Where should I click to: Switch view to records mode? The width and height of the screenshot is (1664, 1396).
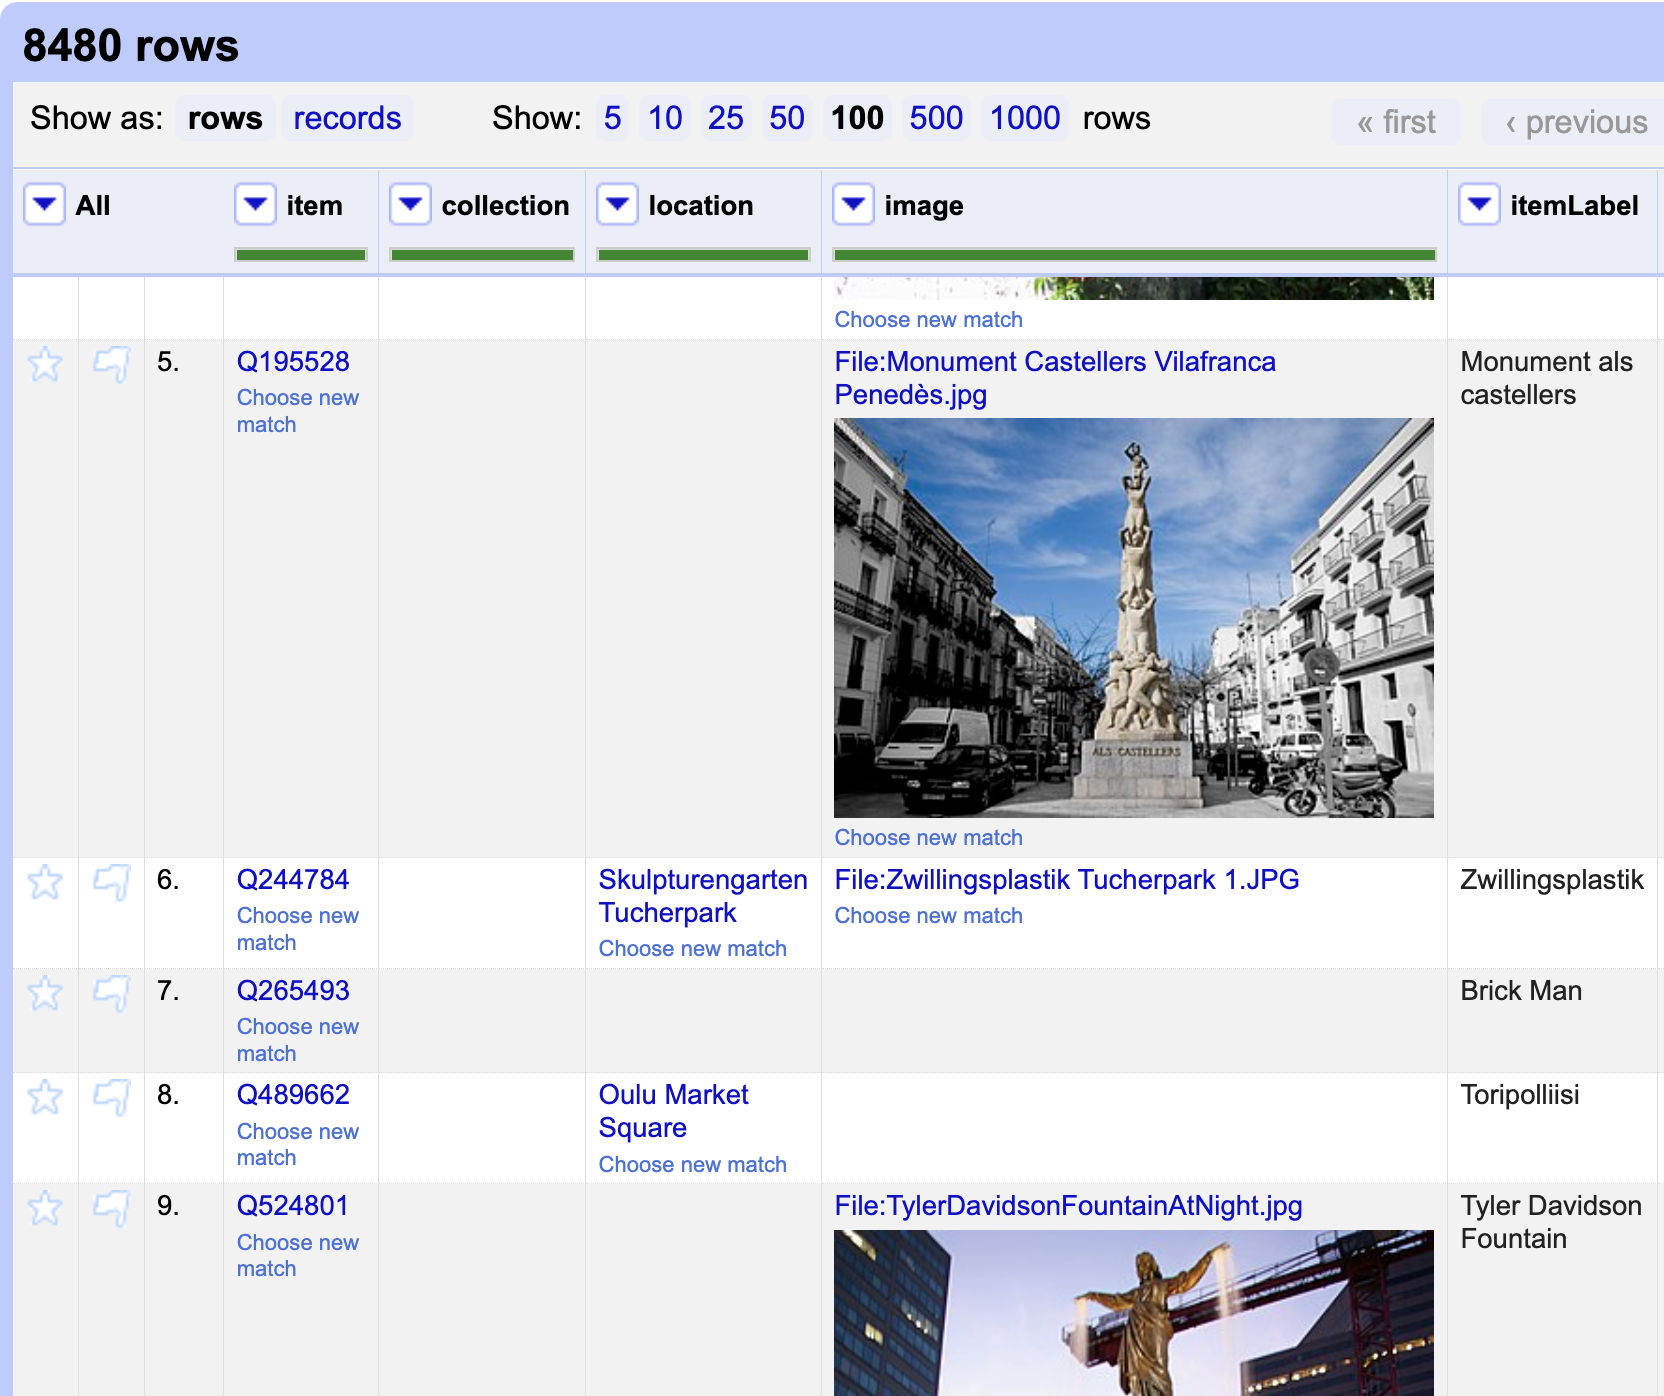pyautogui.click(x=347, y=118)
